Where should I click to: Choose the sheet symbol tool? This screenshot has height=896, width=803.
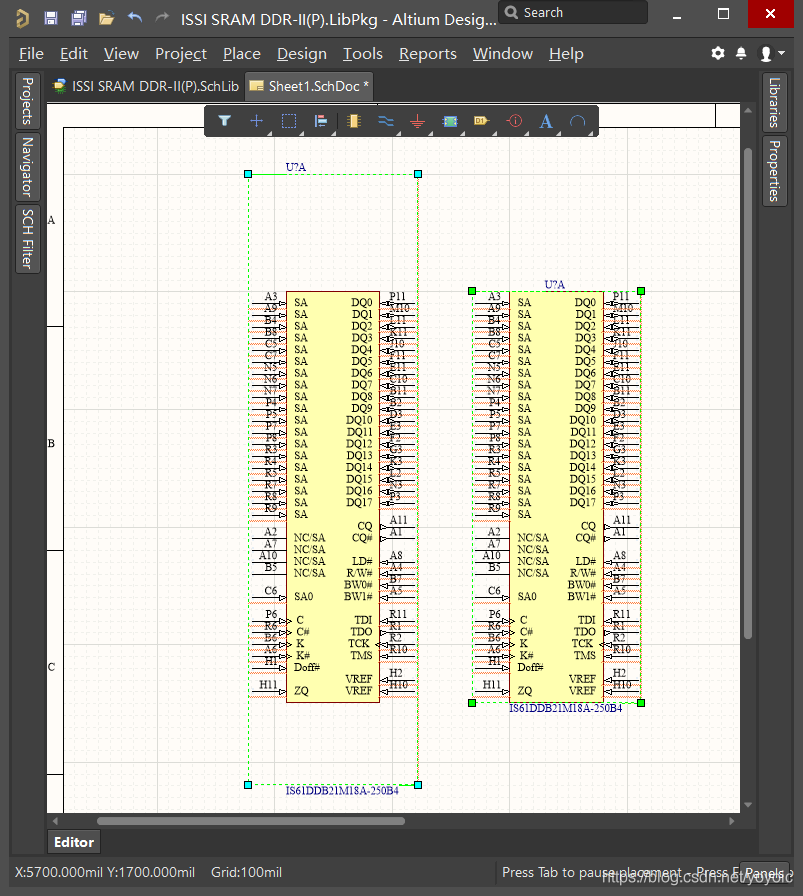(450, 121)
